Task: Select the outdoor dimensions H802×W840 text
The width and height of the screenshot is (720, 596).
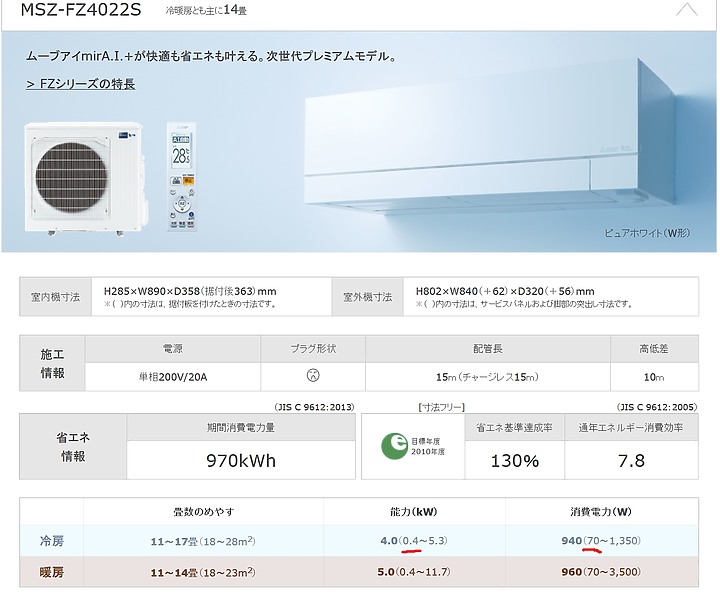Action: coord(505,291)
